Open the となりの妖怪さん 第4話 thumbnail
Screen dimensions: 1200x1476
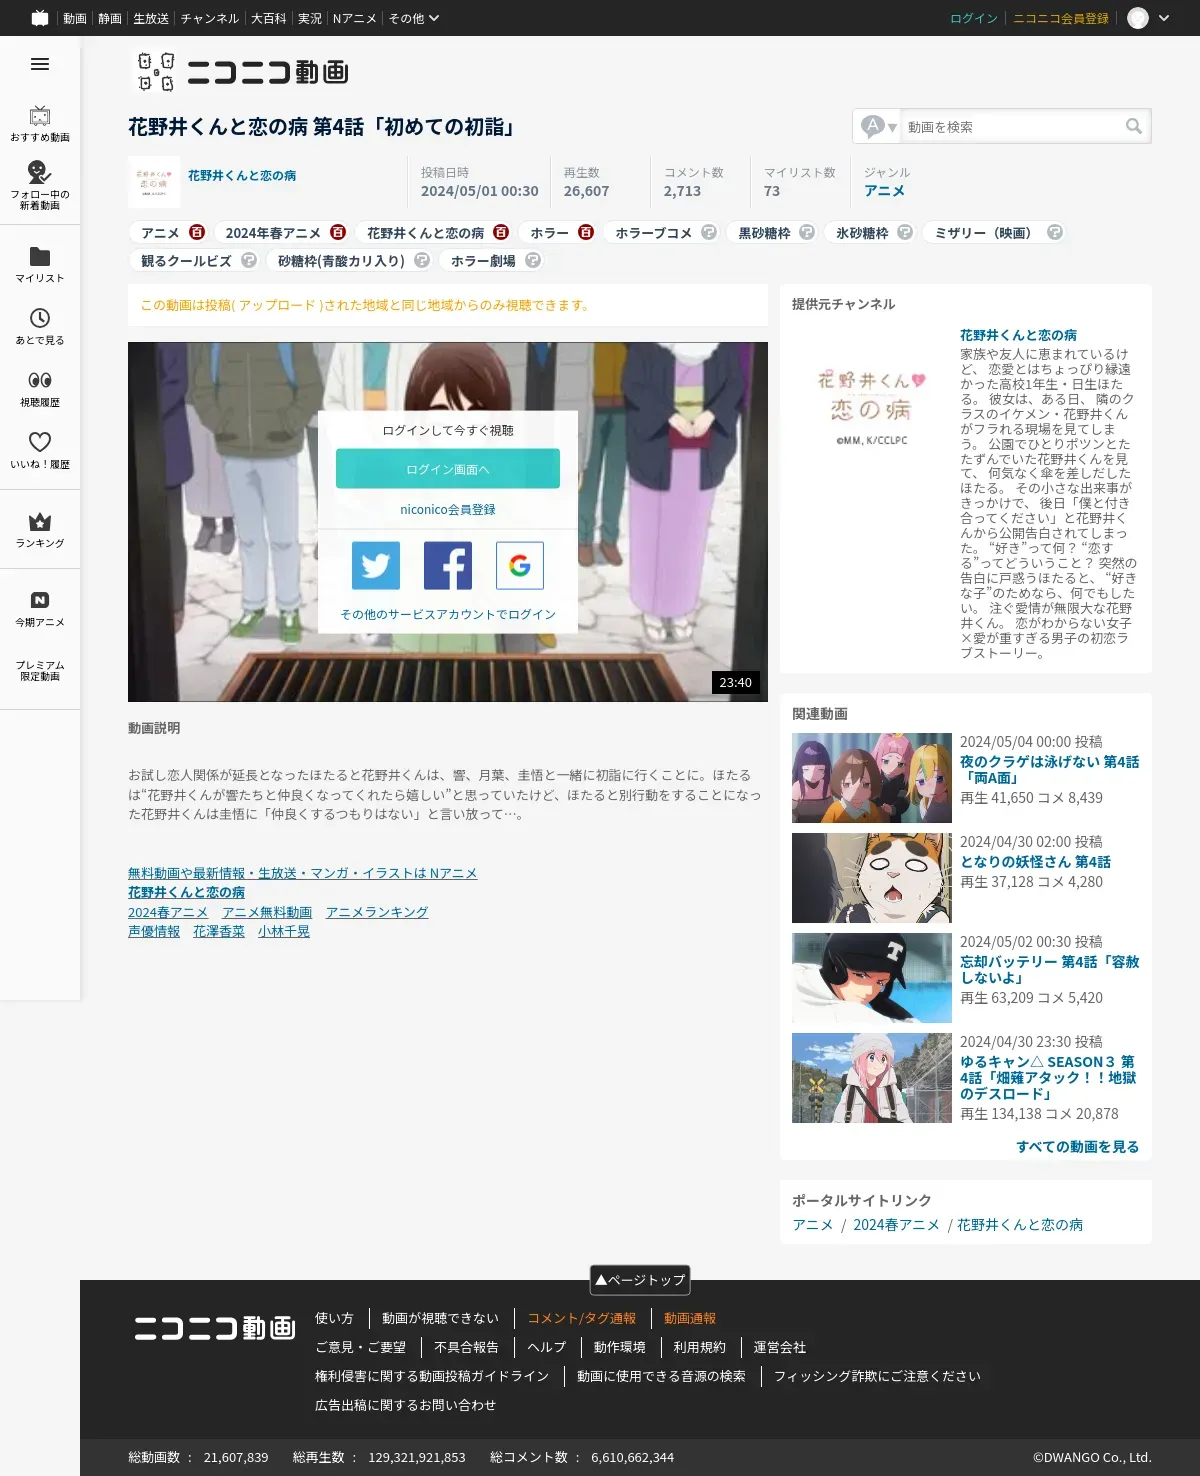(x=872, y=878)
